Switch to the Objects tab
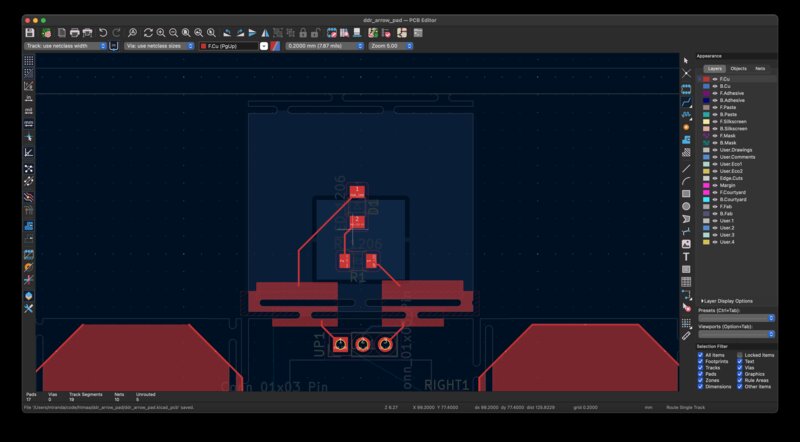The width and height of the screenshot is (800, 442). [738, 68]
